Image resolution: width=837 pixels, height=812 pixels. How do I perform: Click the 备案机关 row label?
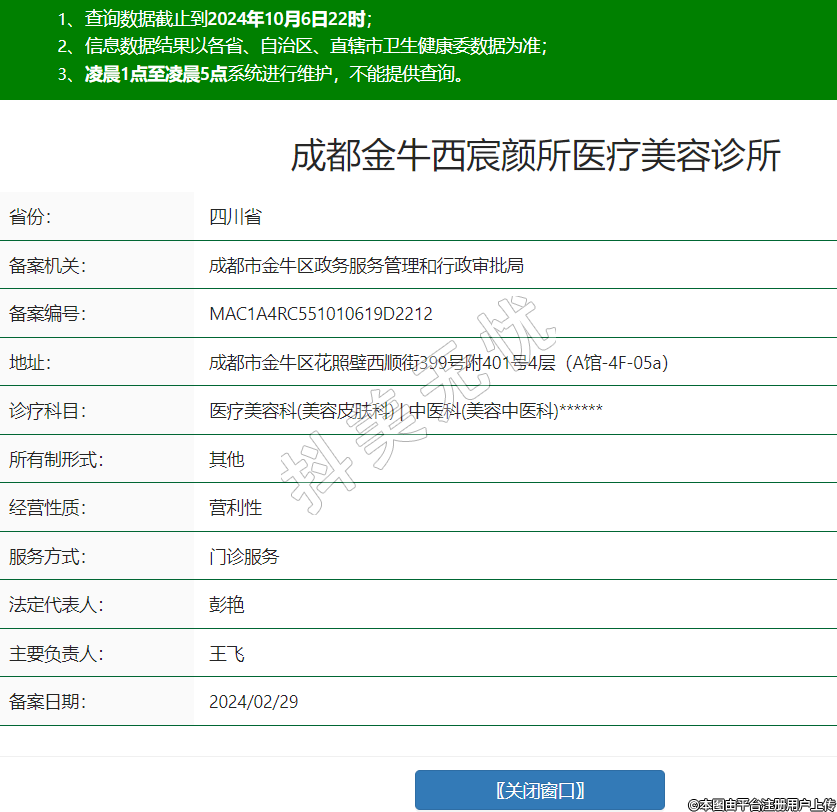[47, 265]
